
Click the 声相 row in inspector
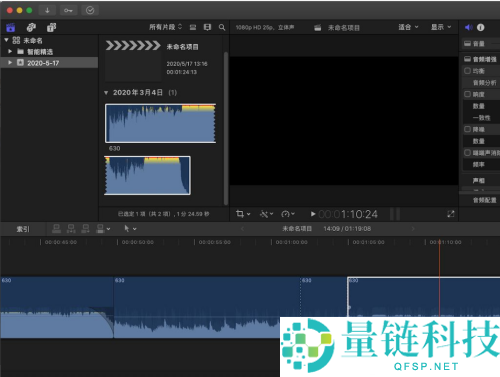pos(479,180)
